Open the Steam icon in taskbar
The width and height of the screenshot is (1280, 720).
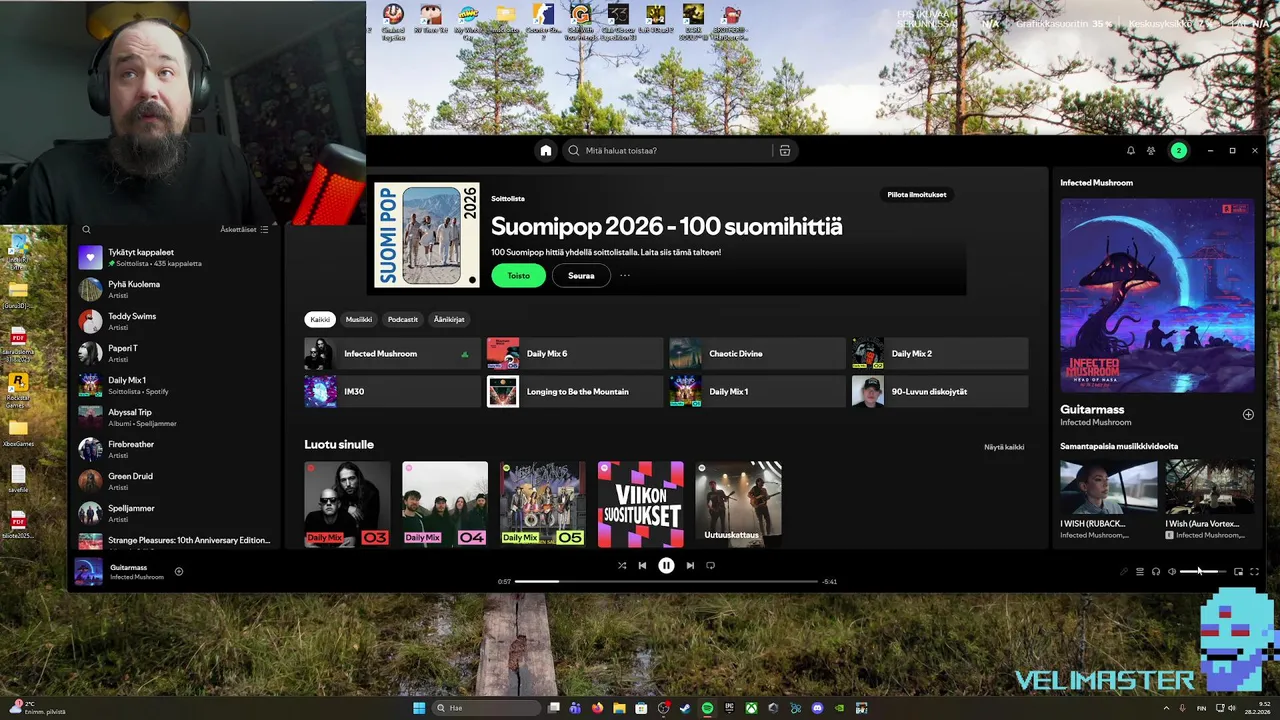point(685,708)
